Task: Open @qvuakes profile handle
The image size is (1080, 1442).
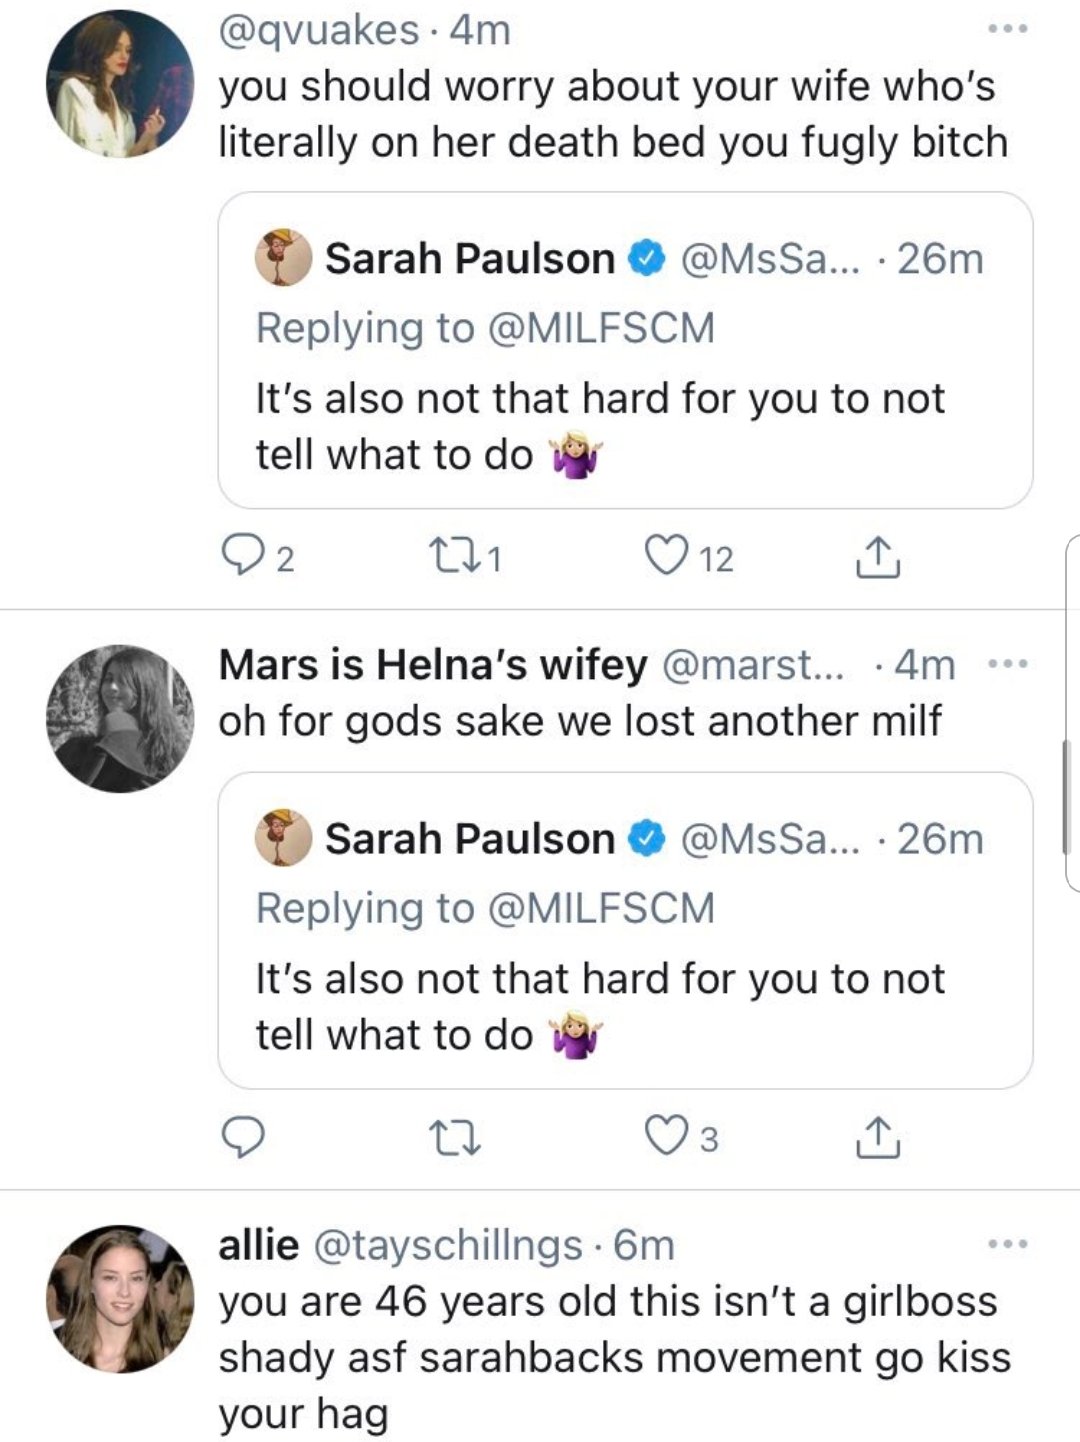Action: click(x=319, y=31)
